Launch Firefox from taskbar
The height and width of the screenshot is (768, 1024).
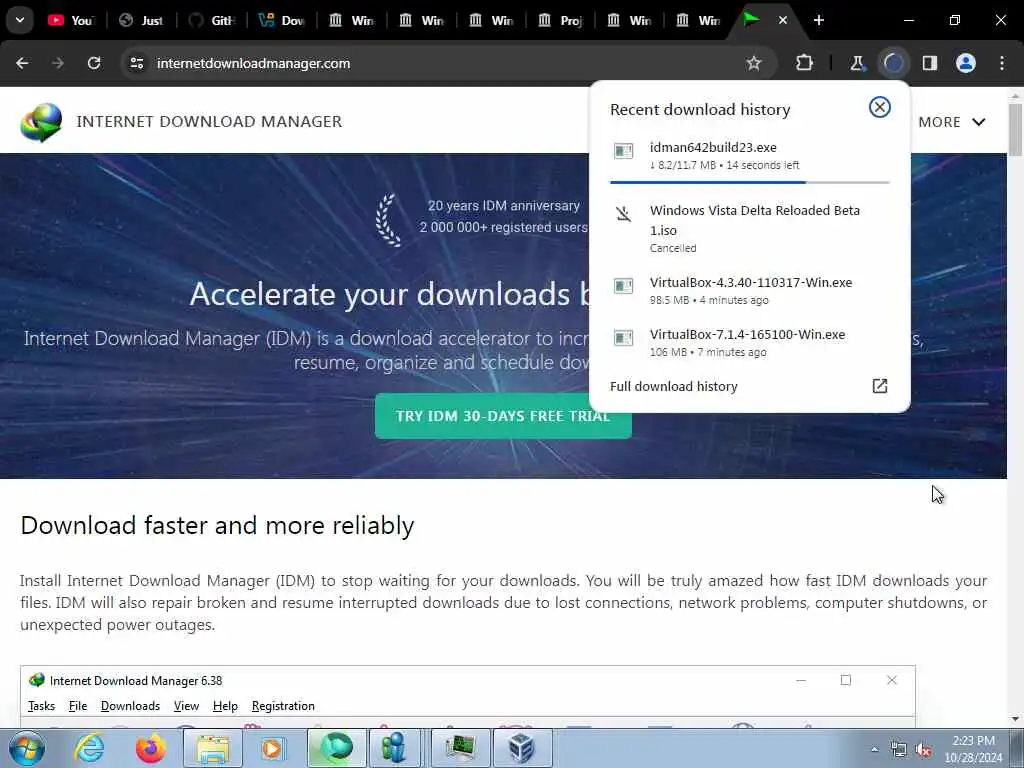tap(150, 748)
